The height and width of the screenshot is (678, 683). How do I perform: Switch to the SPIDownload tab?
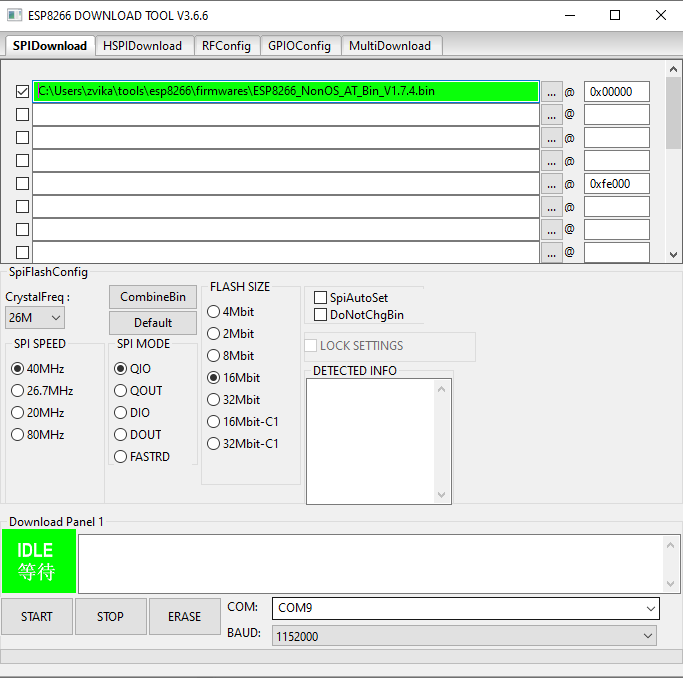(x=50, y=46)
